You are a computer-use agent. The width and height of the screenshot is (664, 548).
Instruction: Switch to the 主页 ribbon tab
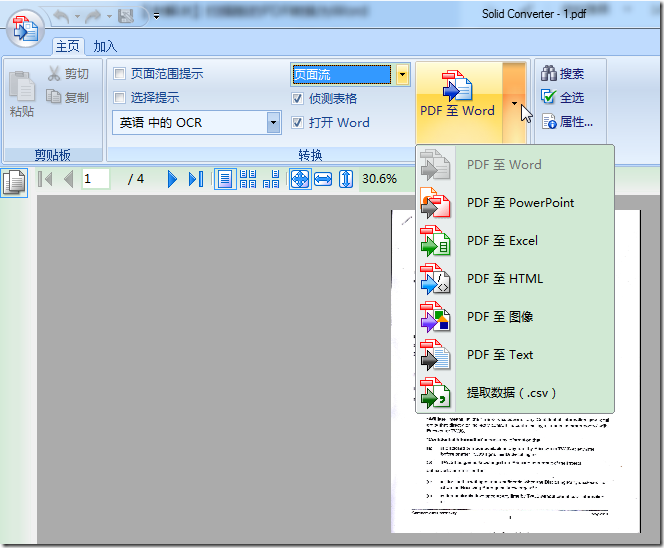pyautogui.click(x=68, y=46)
